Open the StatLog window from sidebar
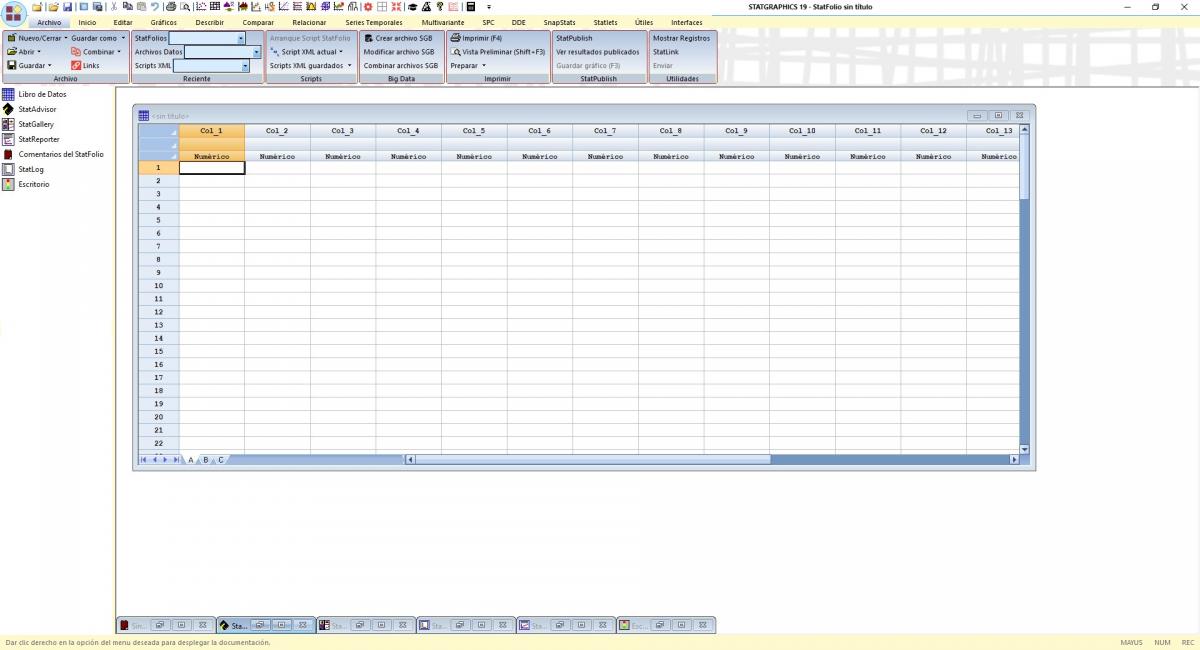Image resolution: width=1200 pixels, height=650 pixels. [x=31, y=169]
